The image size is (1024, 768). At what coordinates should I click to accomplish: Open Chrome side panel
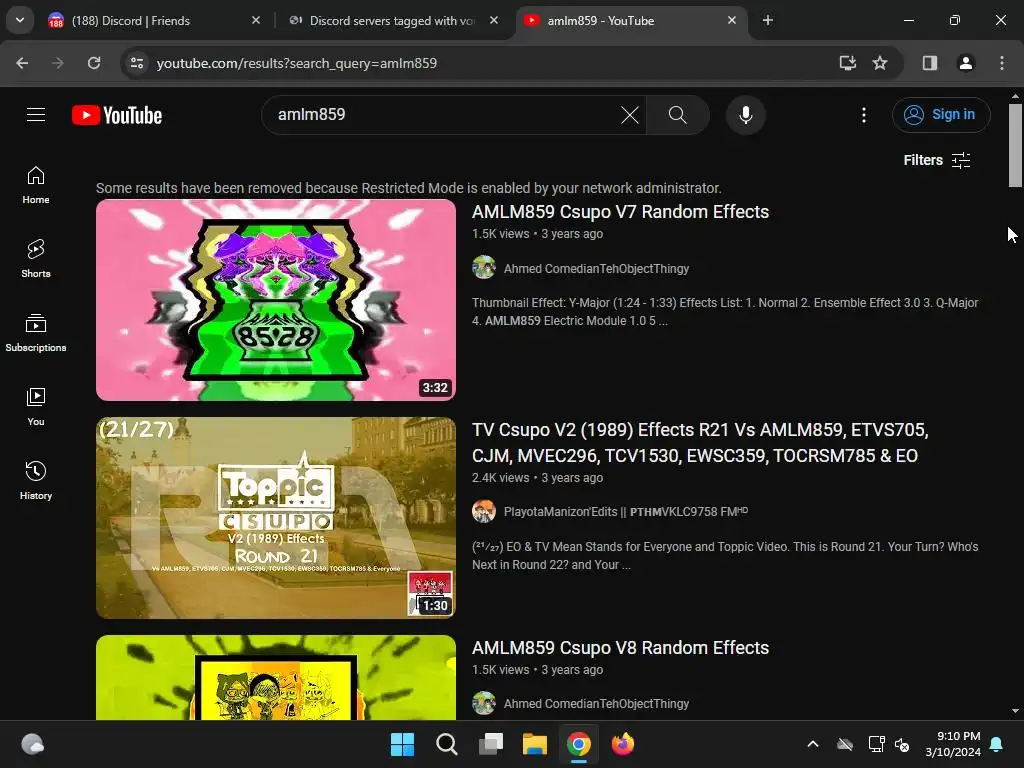click(x=930, y=63)
